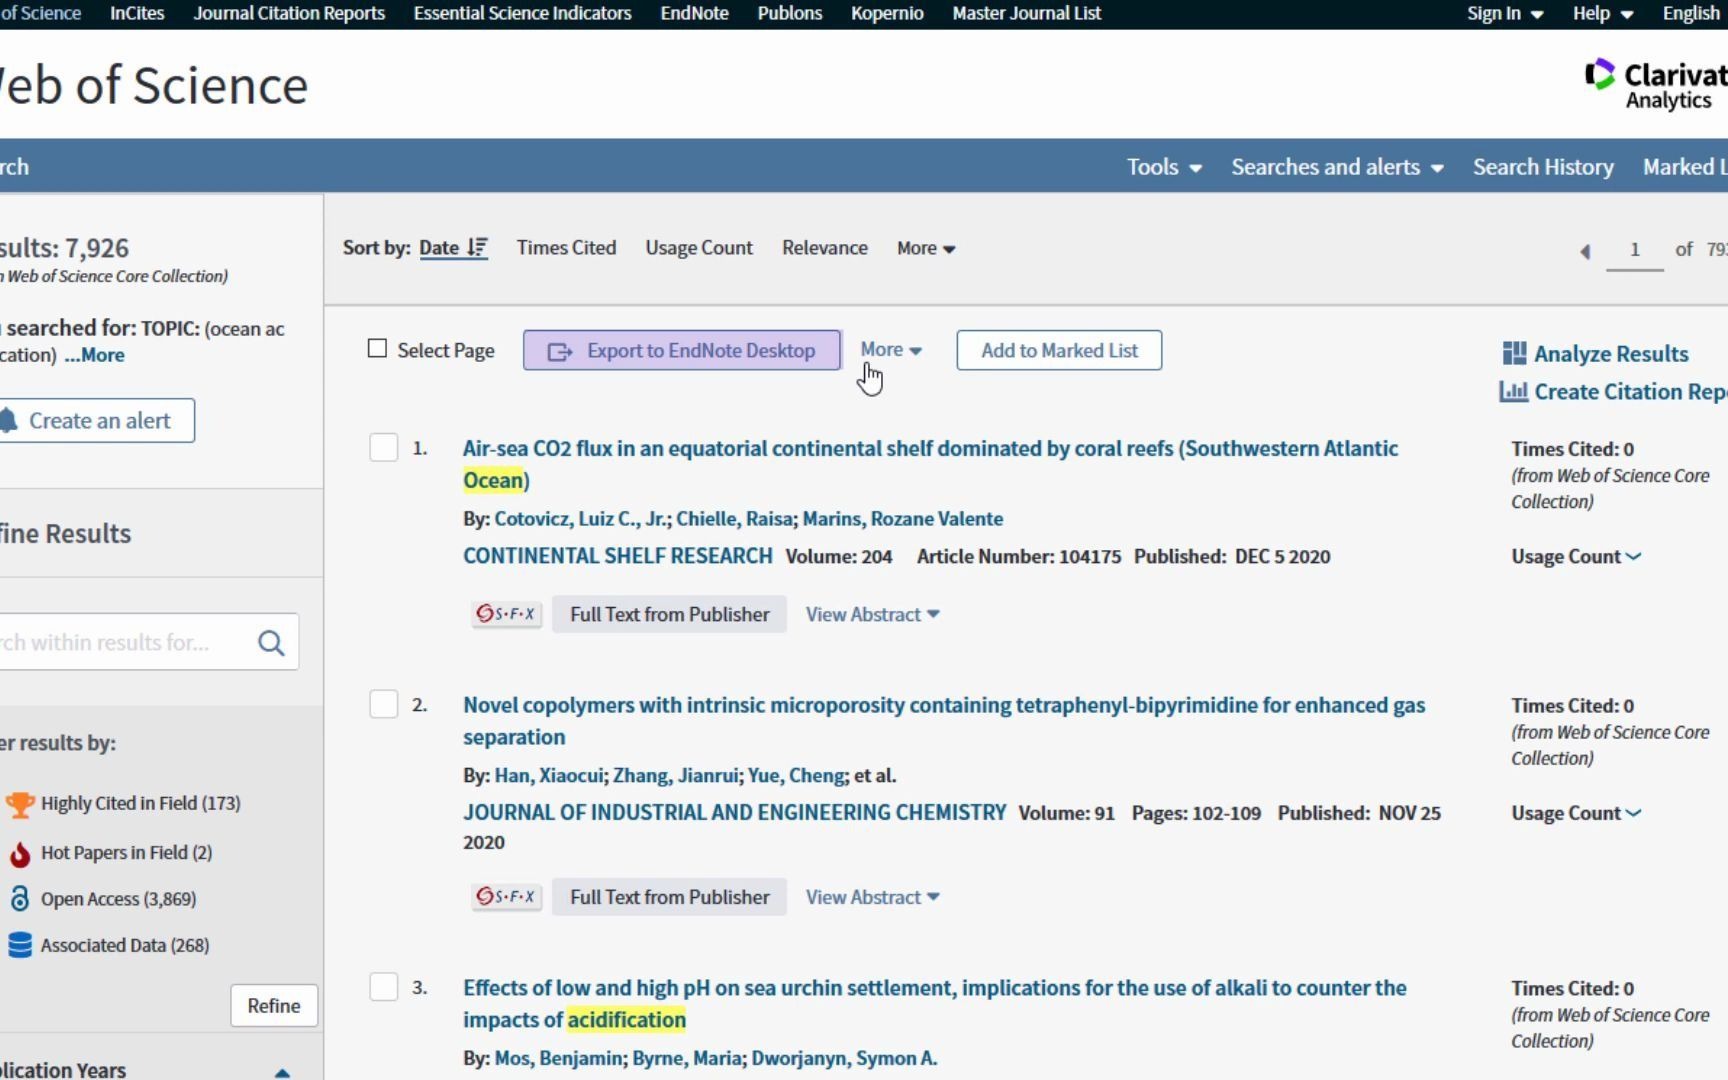Open Journal Citation Reports link
Viewport: 1728px width, 1080px height.
click(x=289, y=14)
